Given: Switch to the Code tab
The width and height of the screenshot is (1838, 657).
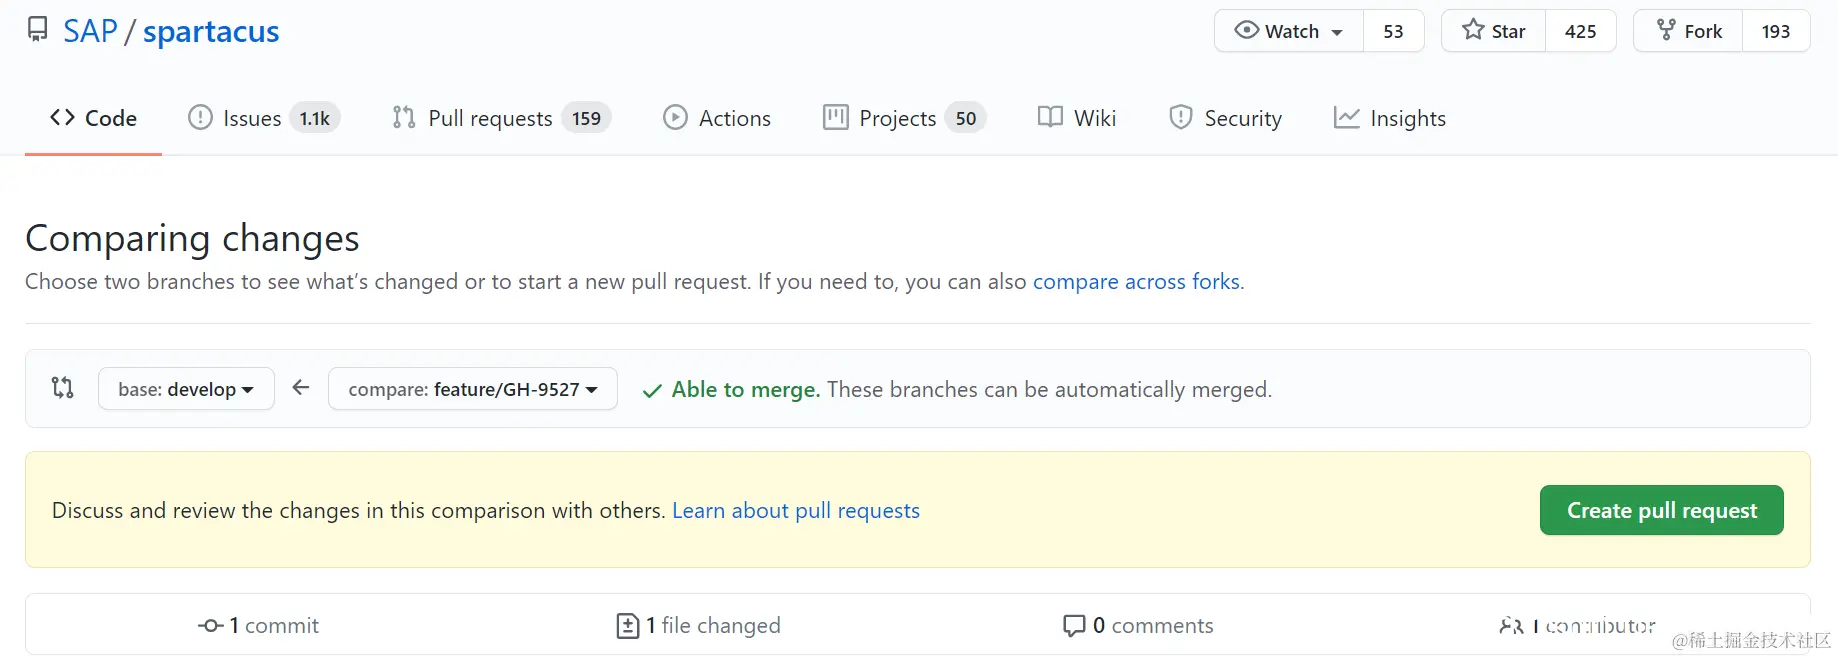Looking at the screenshot, I should pos(93,118).
